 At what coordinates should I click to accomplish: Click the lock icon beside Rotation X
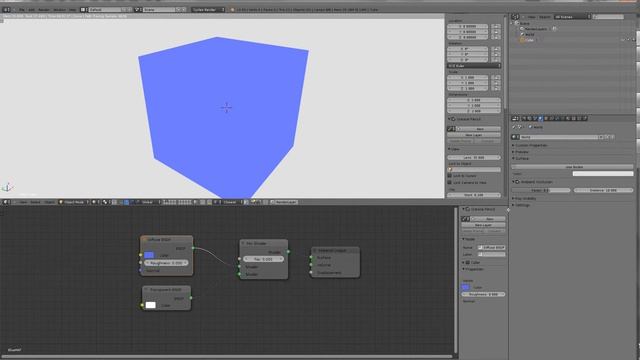(496, 49)
